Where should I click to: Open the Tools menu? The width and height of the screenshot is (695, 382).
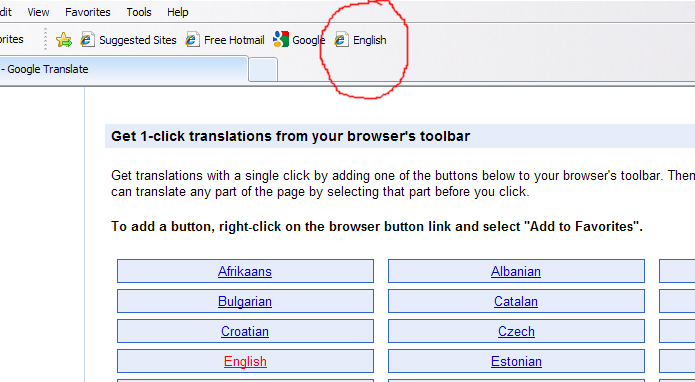point(139,12)
